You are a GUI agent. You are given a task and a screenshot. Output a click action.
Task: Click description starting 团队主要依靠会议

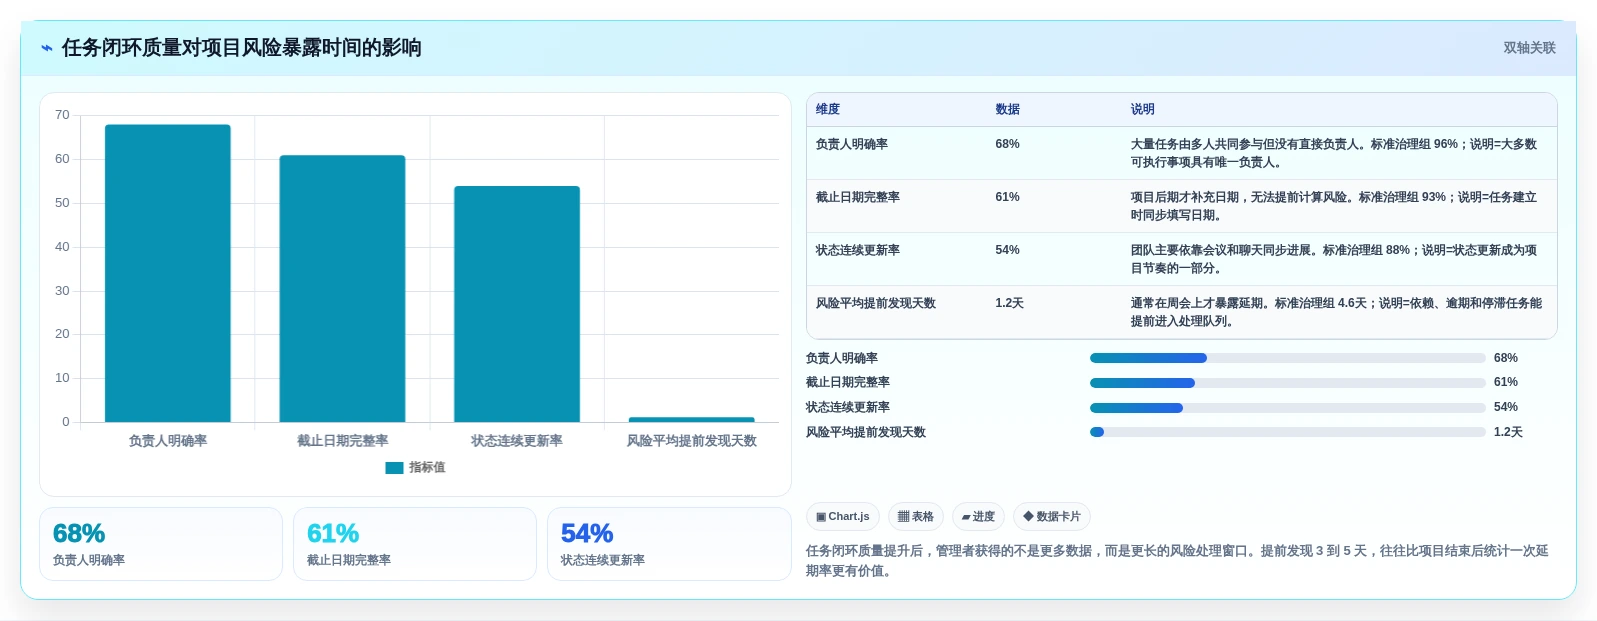[x=1334, y=259]
